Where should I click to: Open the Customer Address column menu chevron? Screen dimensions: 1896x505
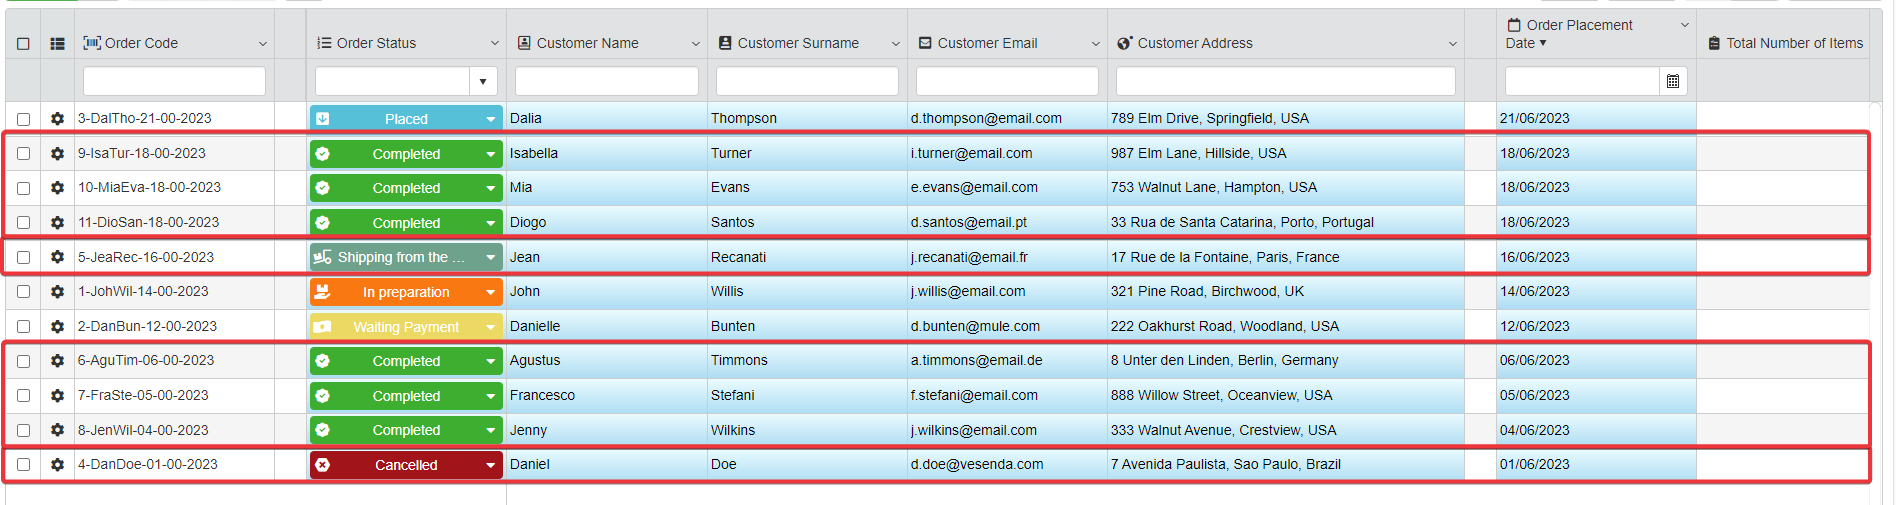pyautogui.click(x=1452, y=44)
